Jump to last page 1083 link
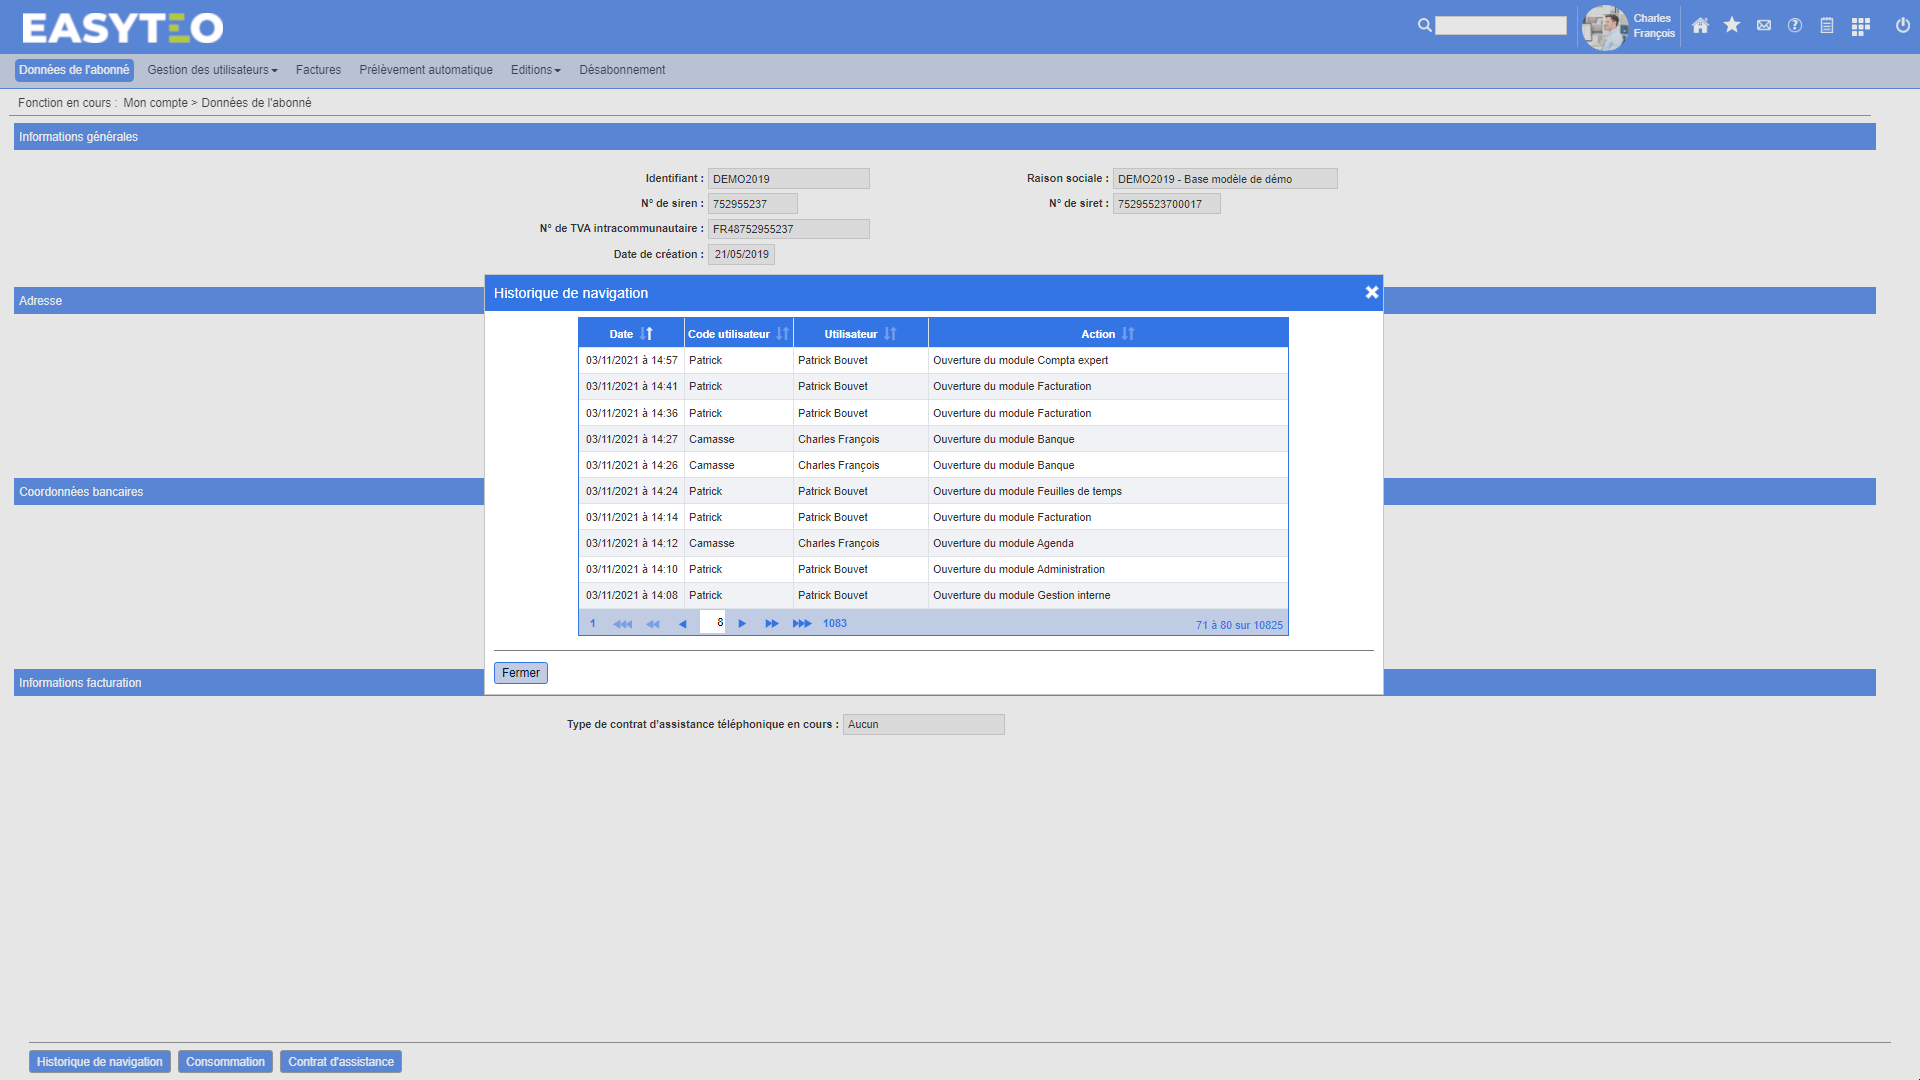Screen dimensions: 1920x1080 pos(834,624)
